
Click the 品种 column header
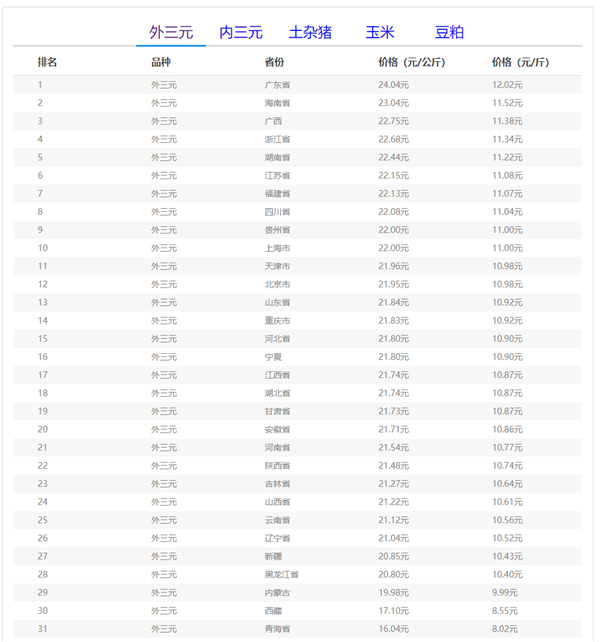(161, 62)
